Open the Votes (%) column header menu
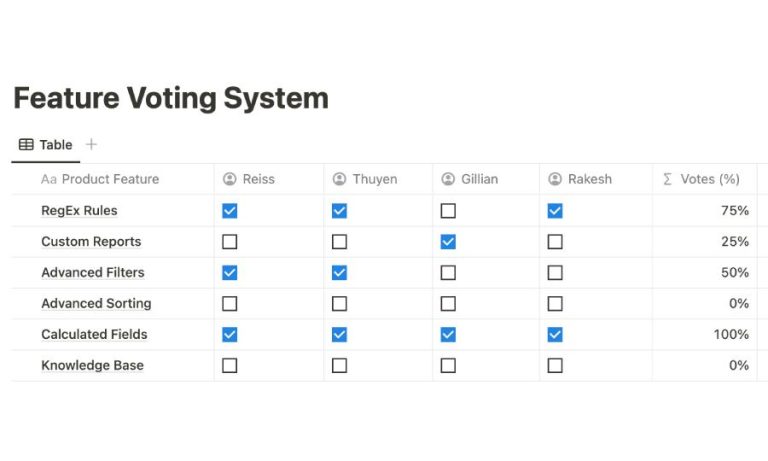The width and height of the screenshot is (768, 461). (x=705, y=179)
